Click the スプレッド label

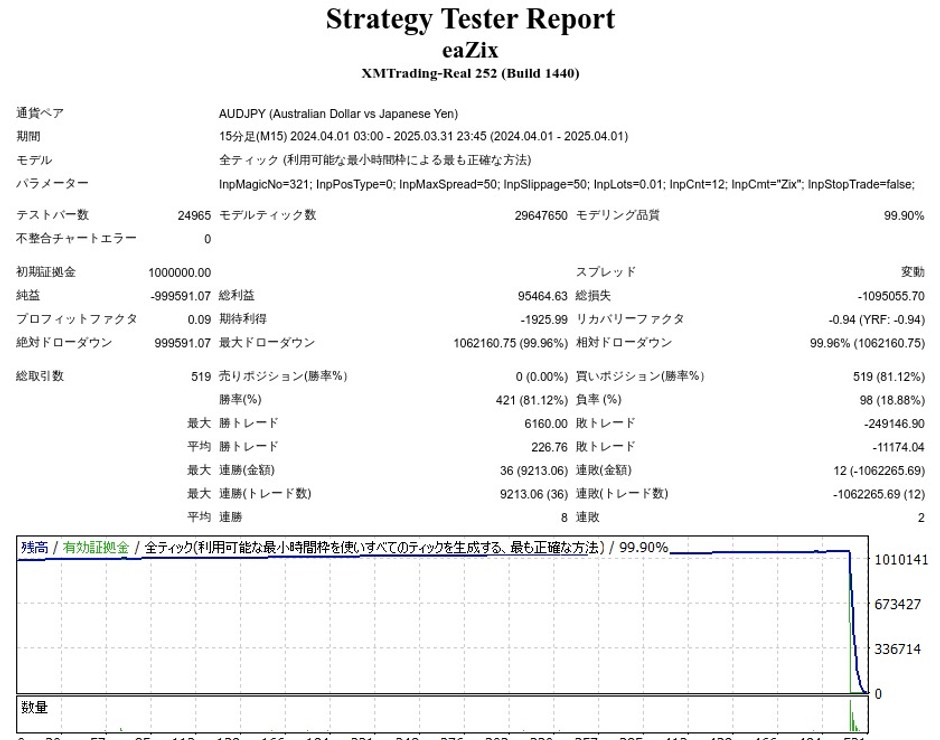(x=605, y=272)
